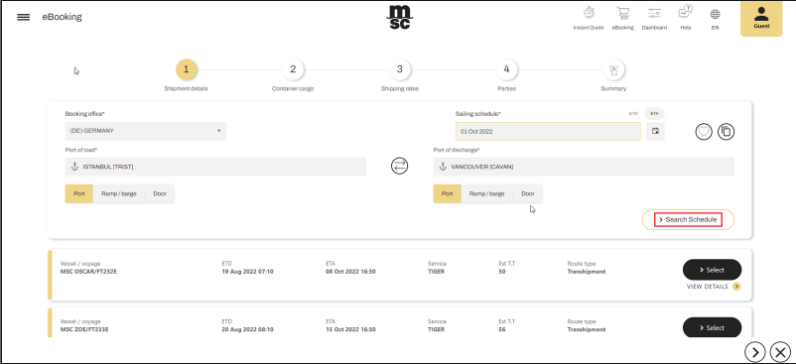Click the Search Schedule button

[688, 219]
